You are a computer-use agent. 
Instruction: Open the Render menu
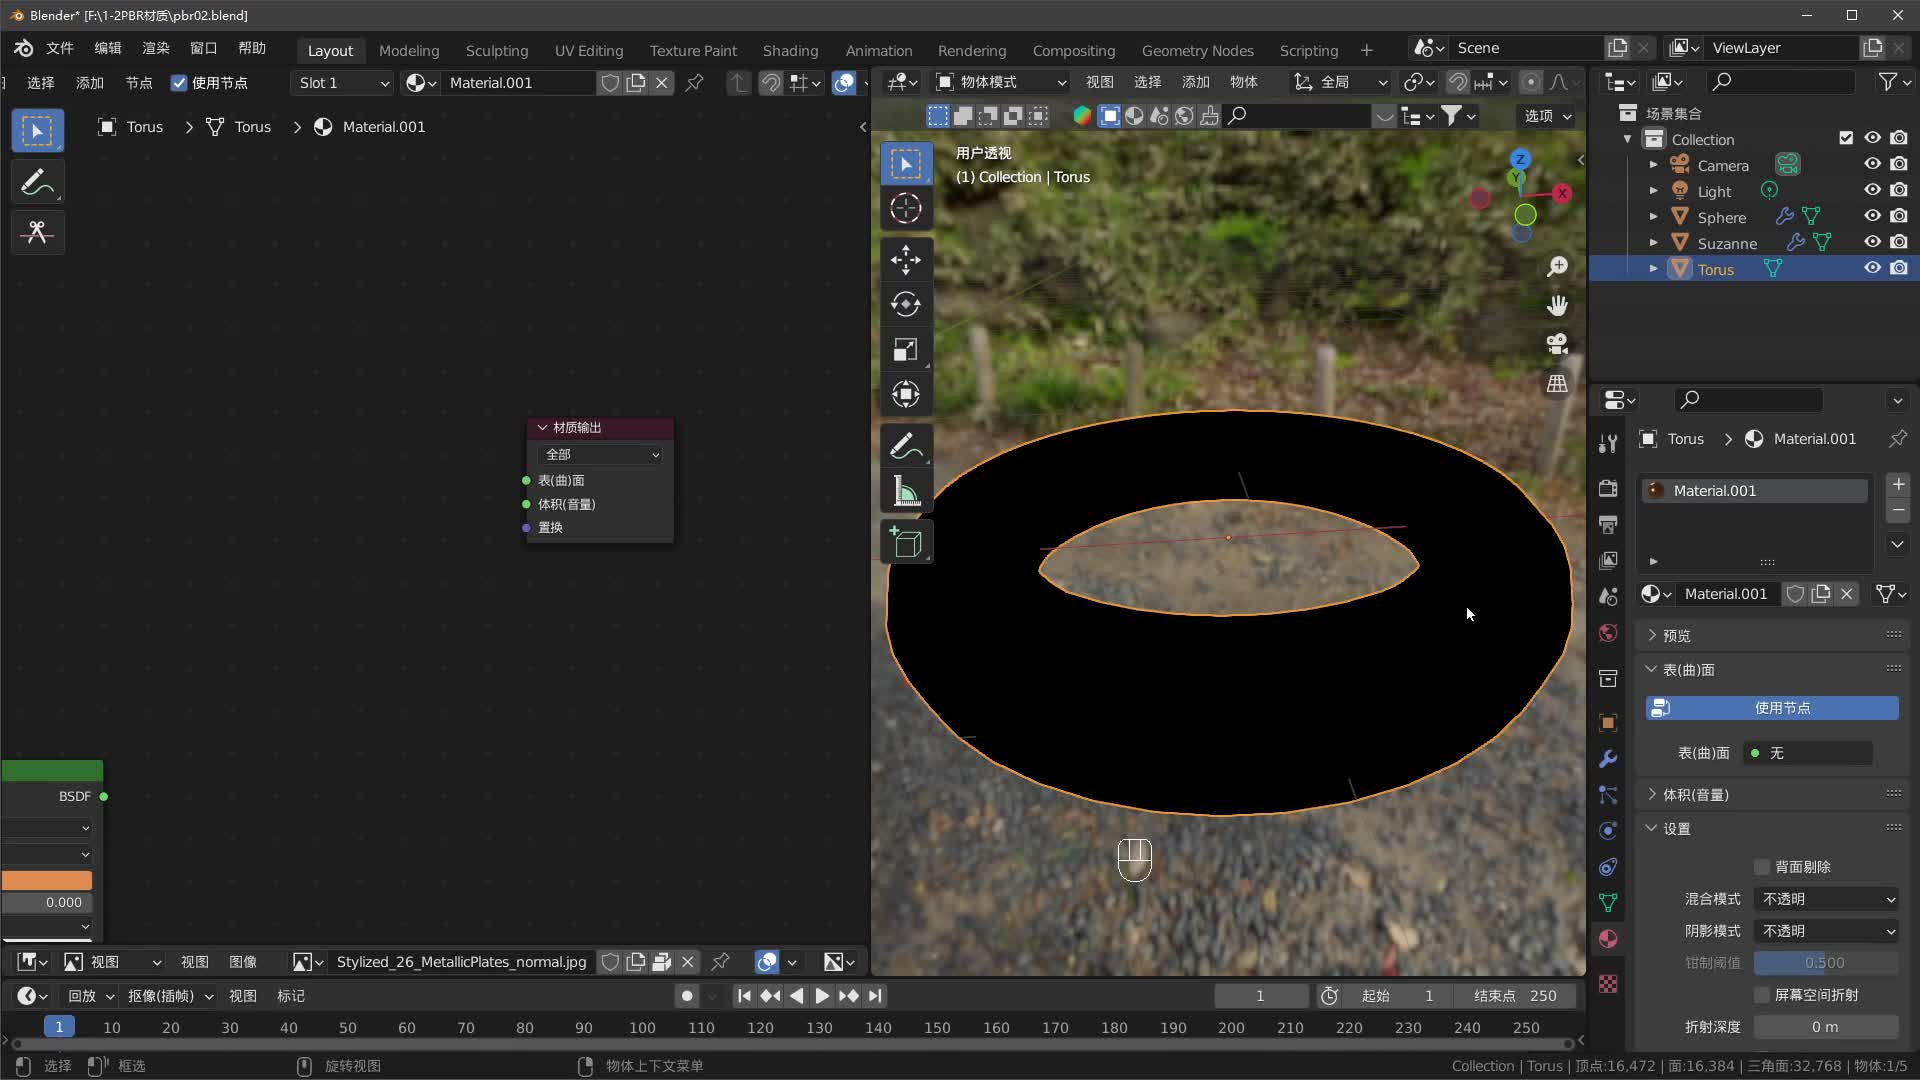coord(156,48)
